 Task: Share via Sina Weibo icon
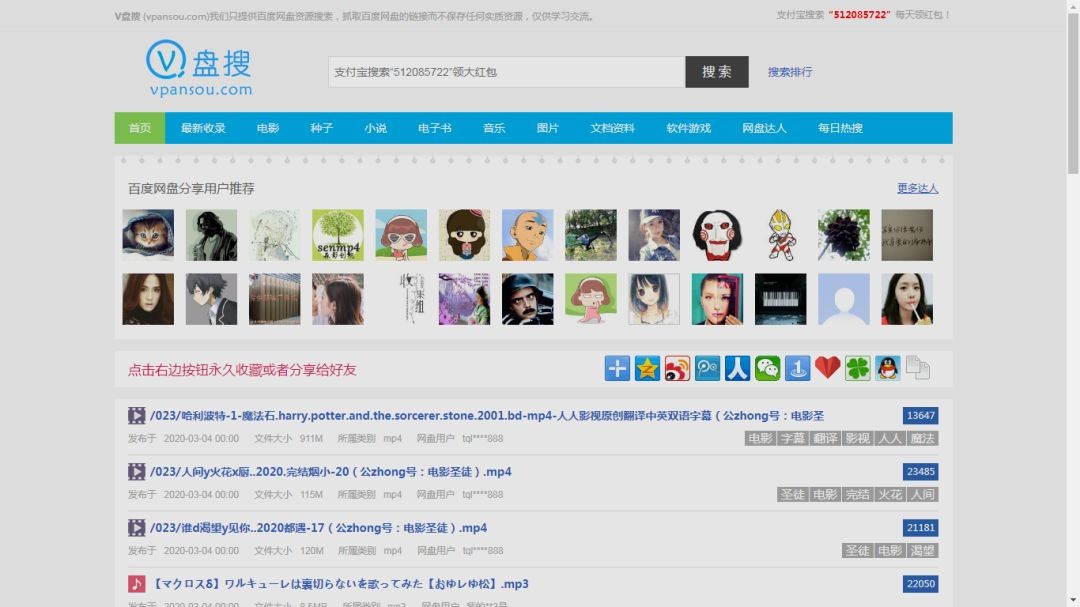(x=677, y=368)
